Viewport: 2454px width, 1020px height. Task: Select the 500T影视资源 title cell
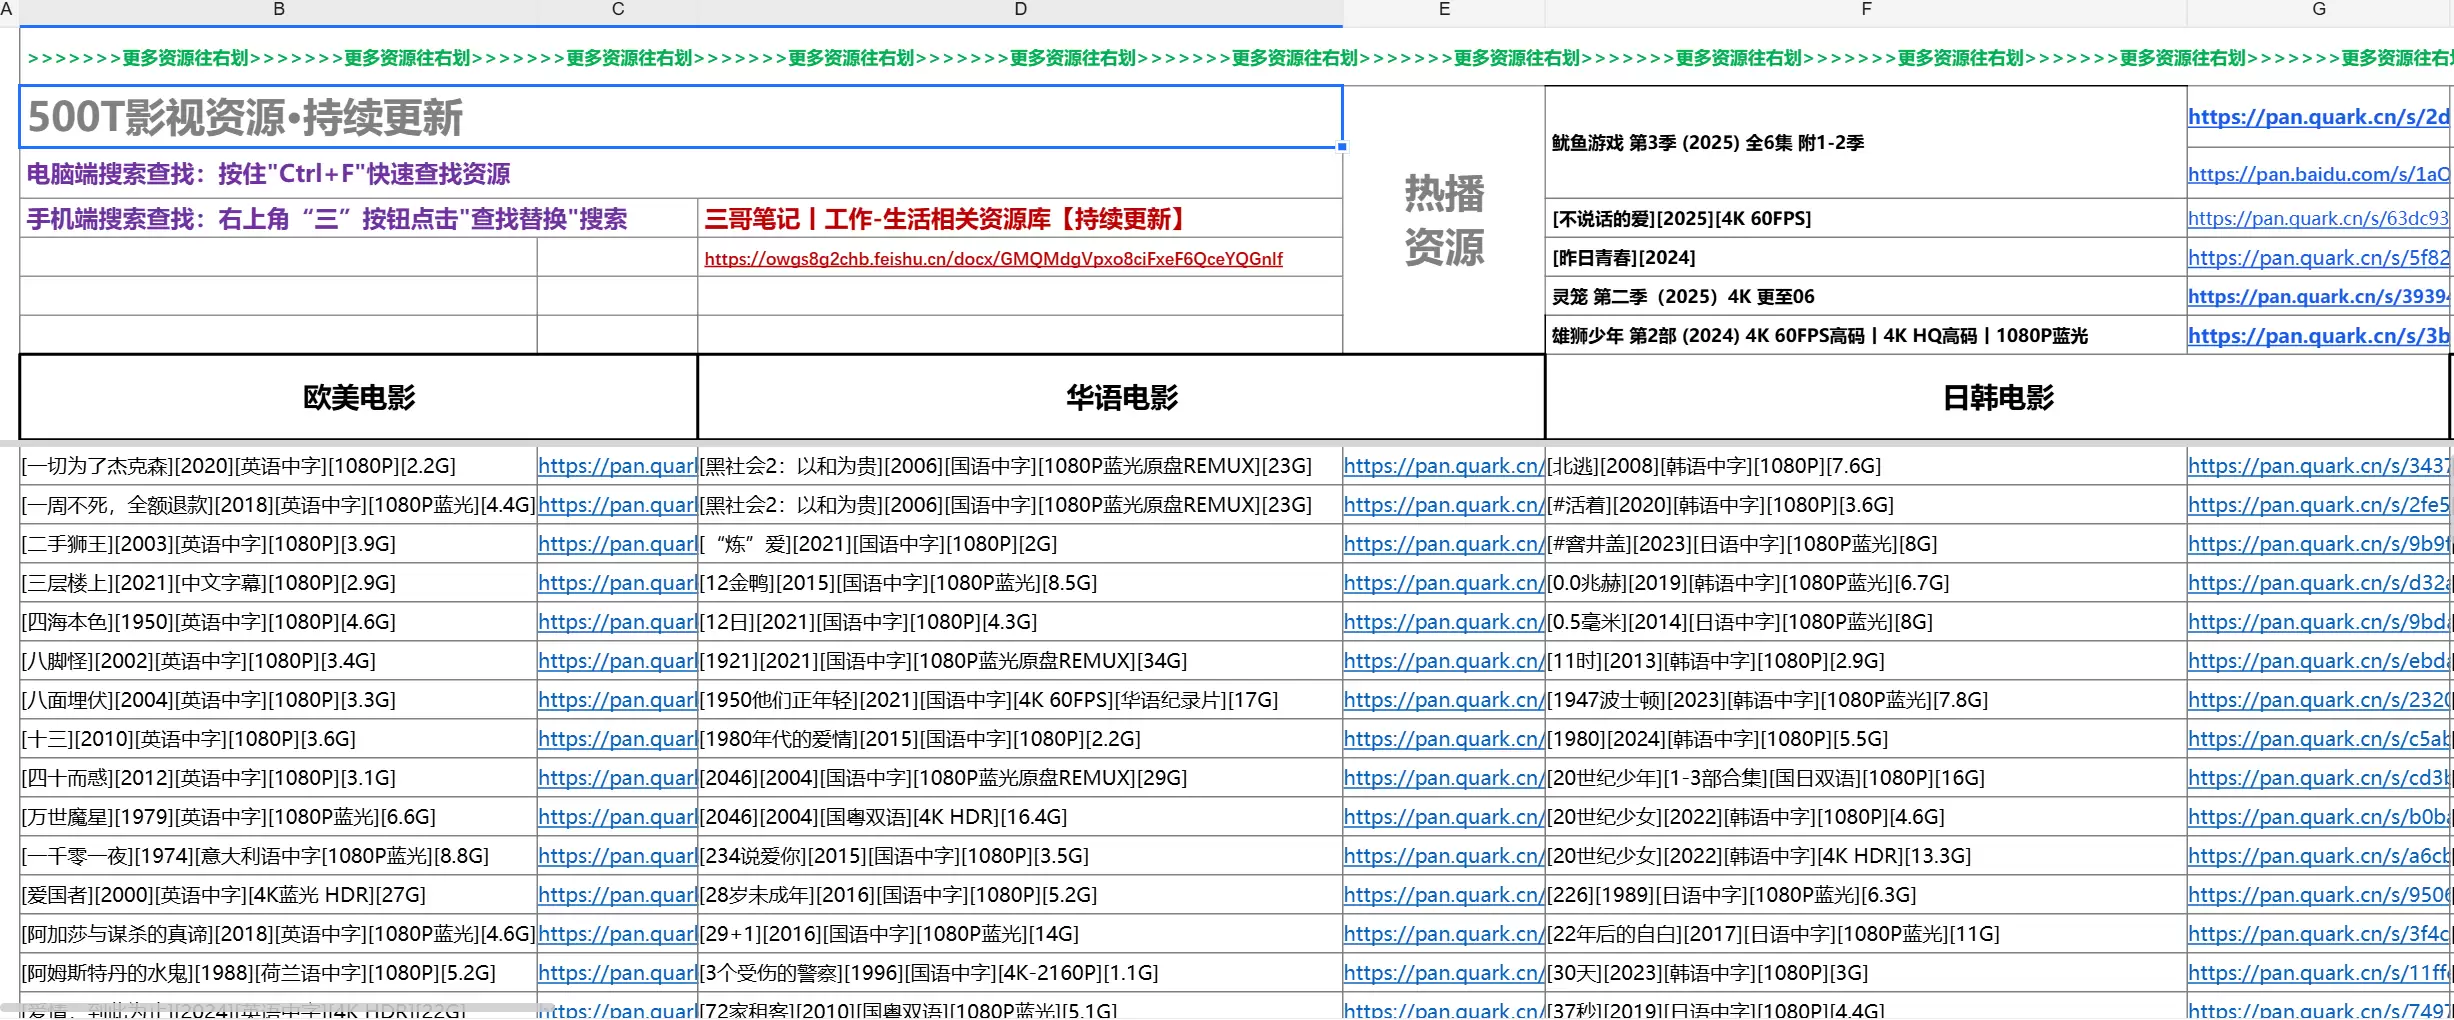(x=680, y=117)
